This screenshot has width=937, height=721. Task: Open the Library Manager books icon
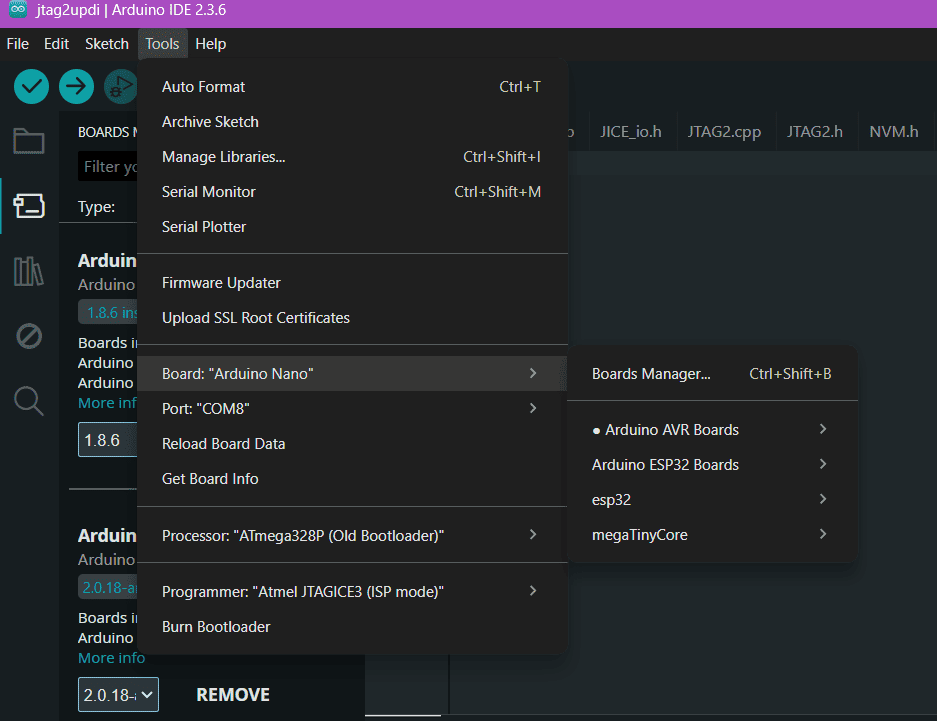pos(29,271)
